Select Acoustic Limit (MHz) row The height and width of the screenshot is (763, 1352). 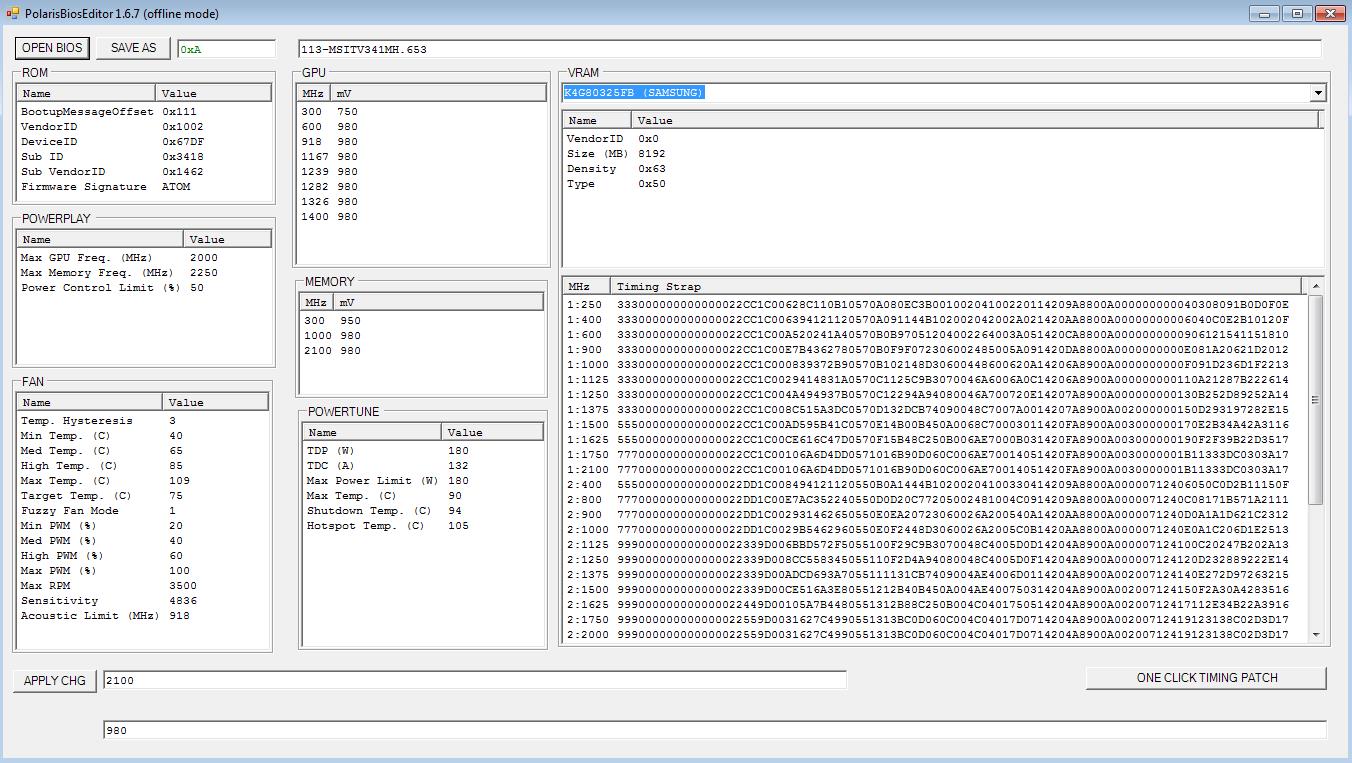coord(143,616)
